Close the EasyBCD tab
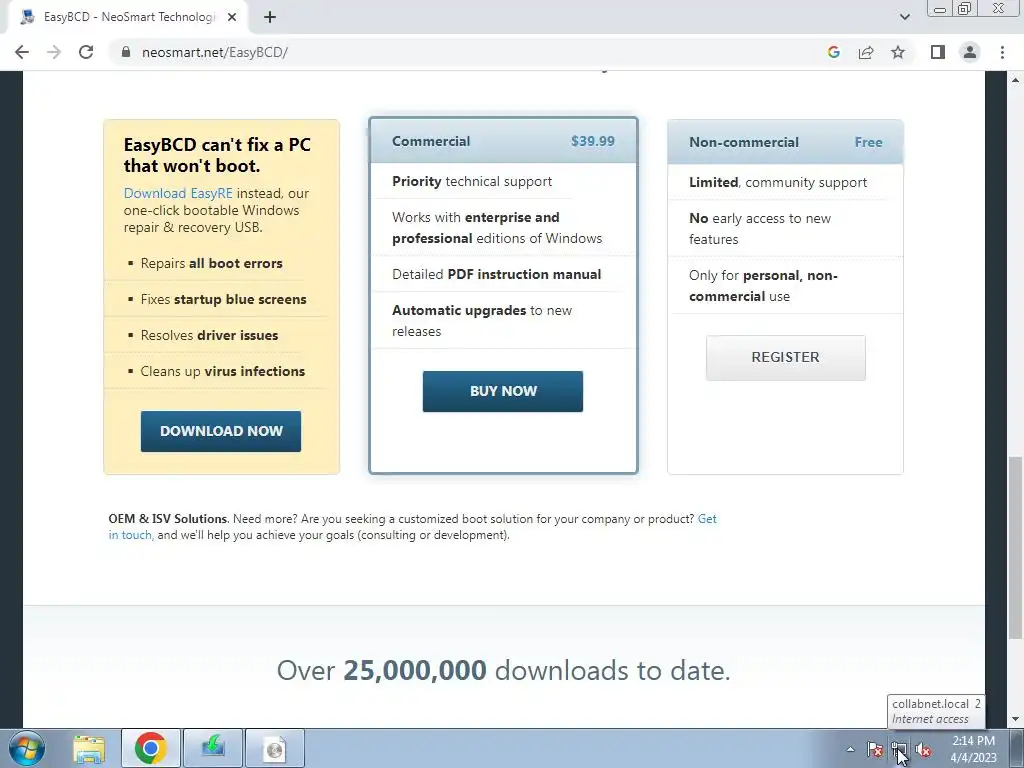Screen dimensions: 1024x768 pos(232,17)
